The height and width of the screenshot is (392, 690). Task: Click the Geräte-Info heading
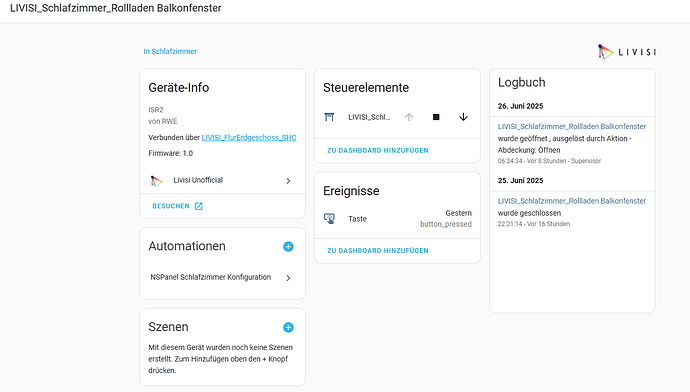179,88
